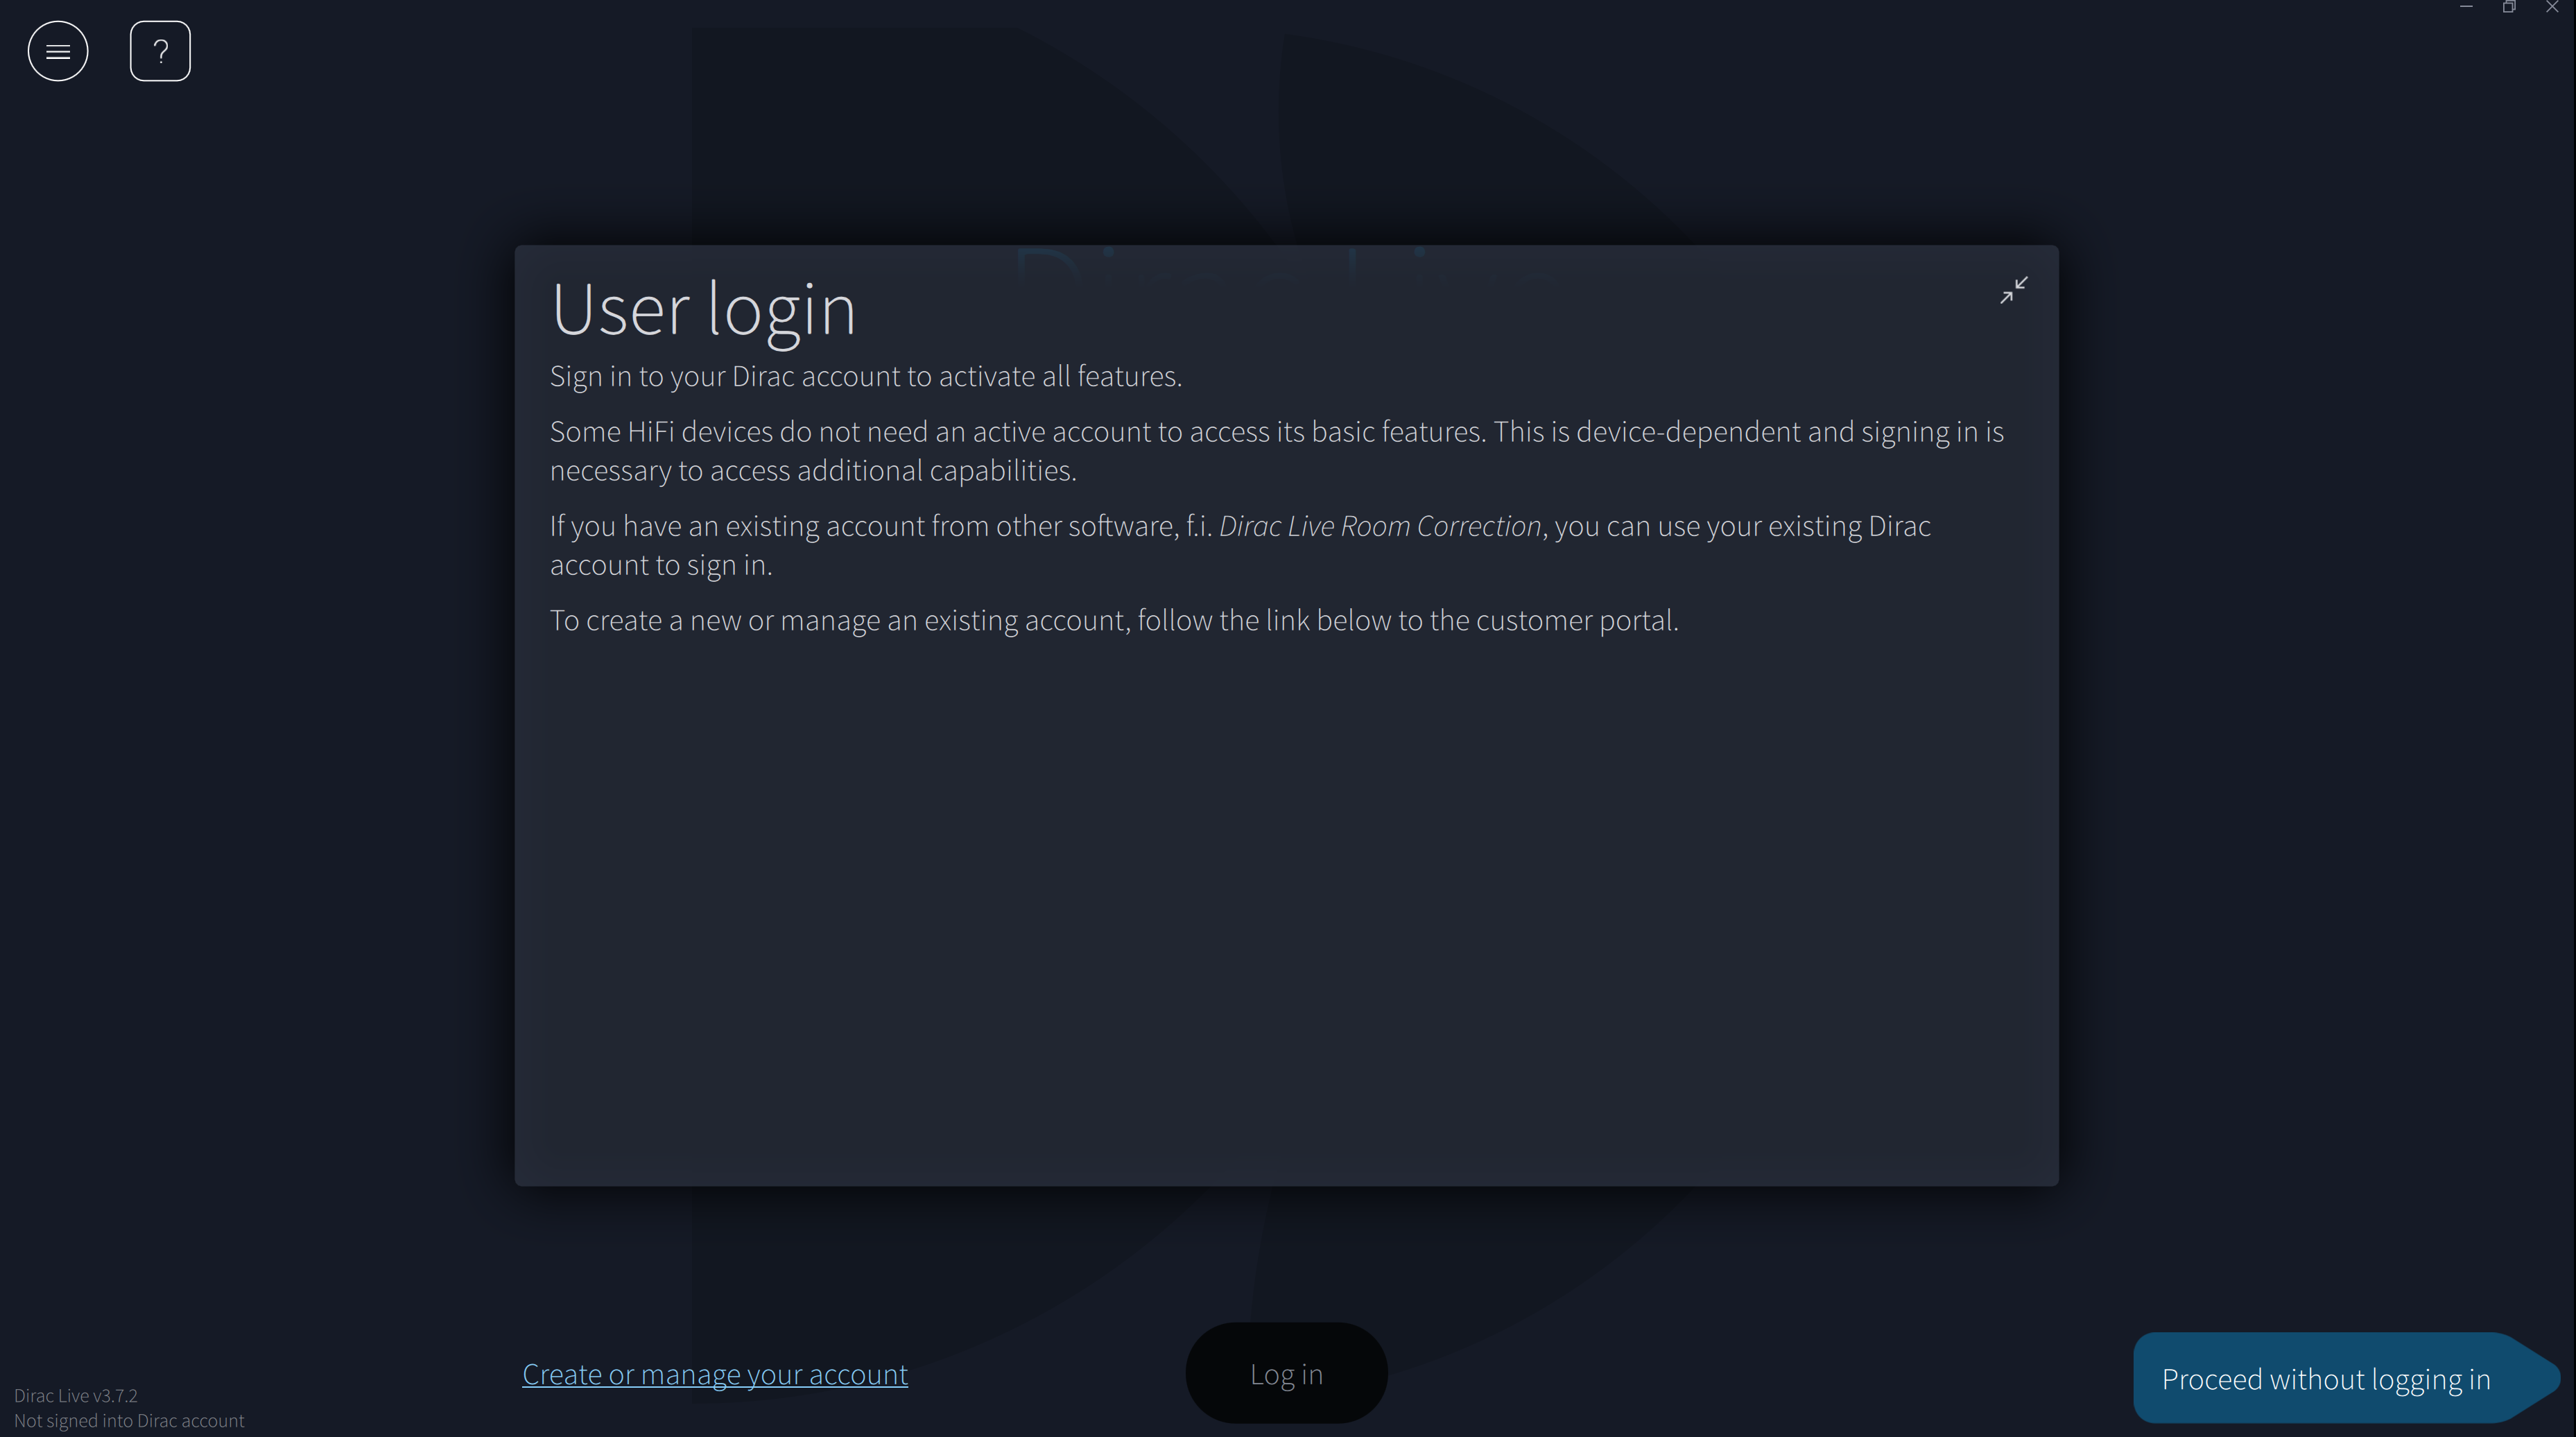Click the Log in button
2576x1437 pixels.
tap(1286, 1373)
